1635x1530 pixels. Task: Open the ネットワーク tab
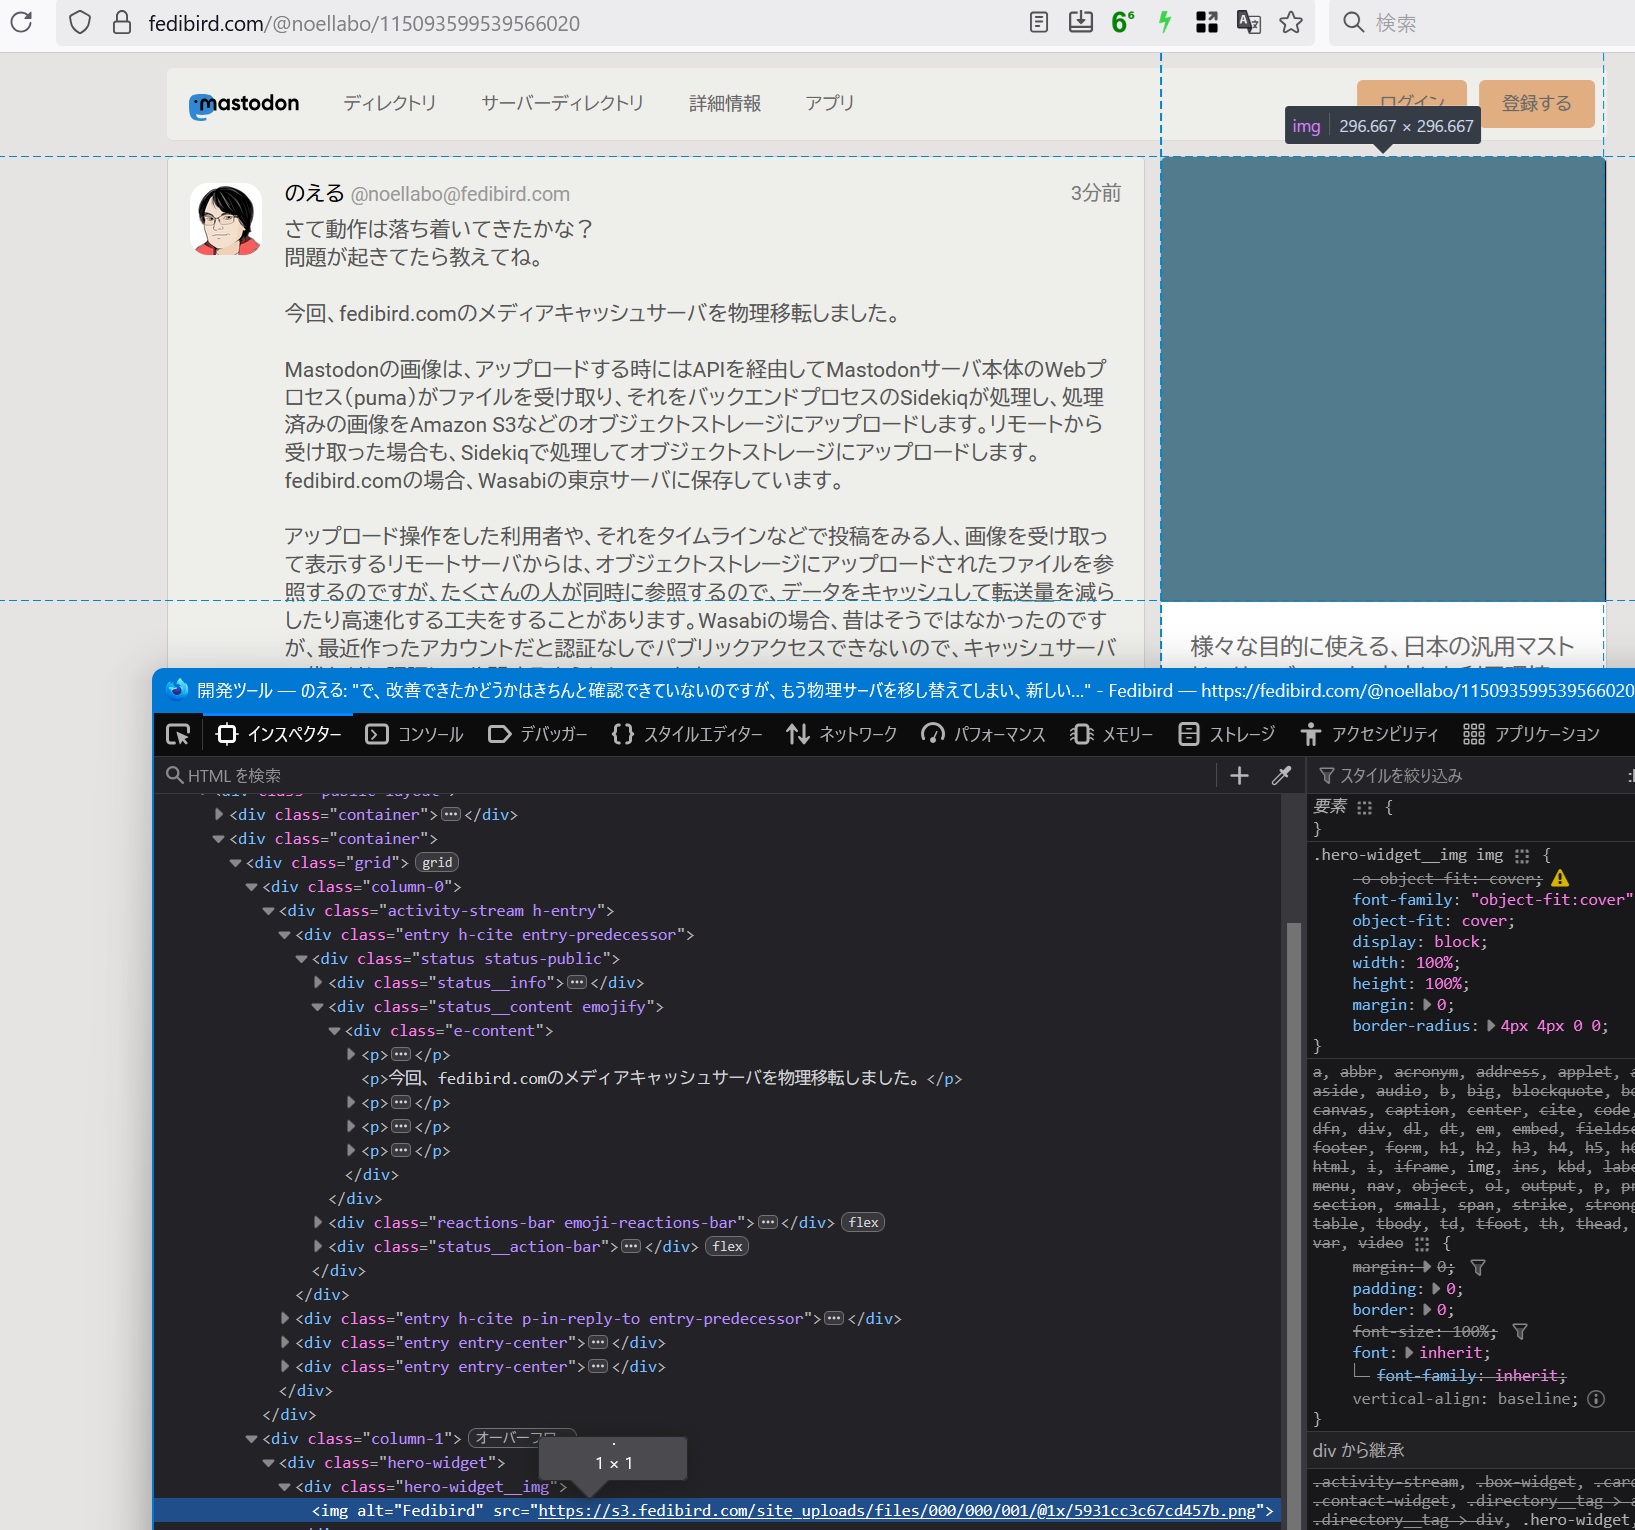pyautogui.click(x=842, y=735)
